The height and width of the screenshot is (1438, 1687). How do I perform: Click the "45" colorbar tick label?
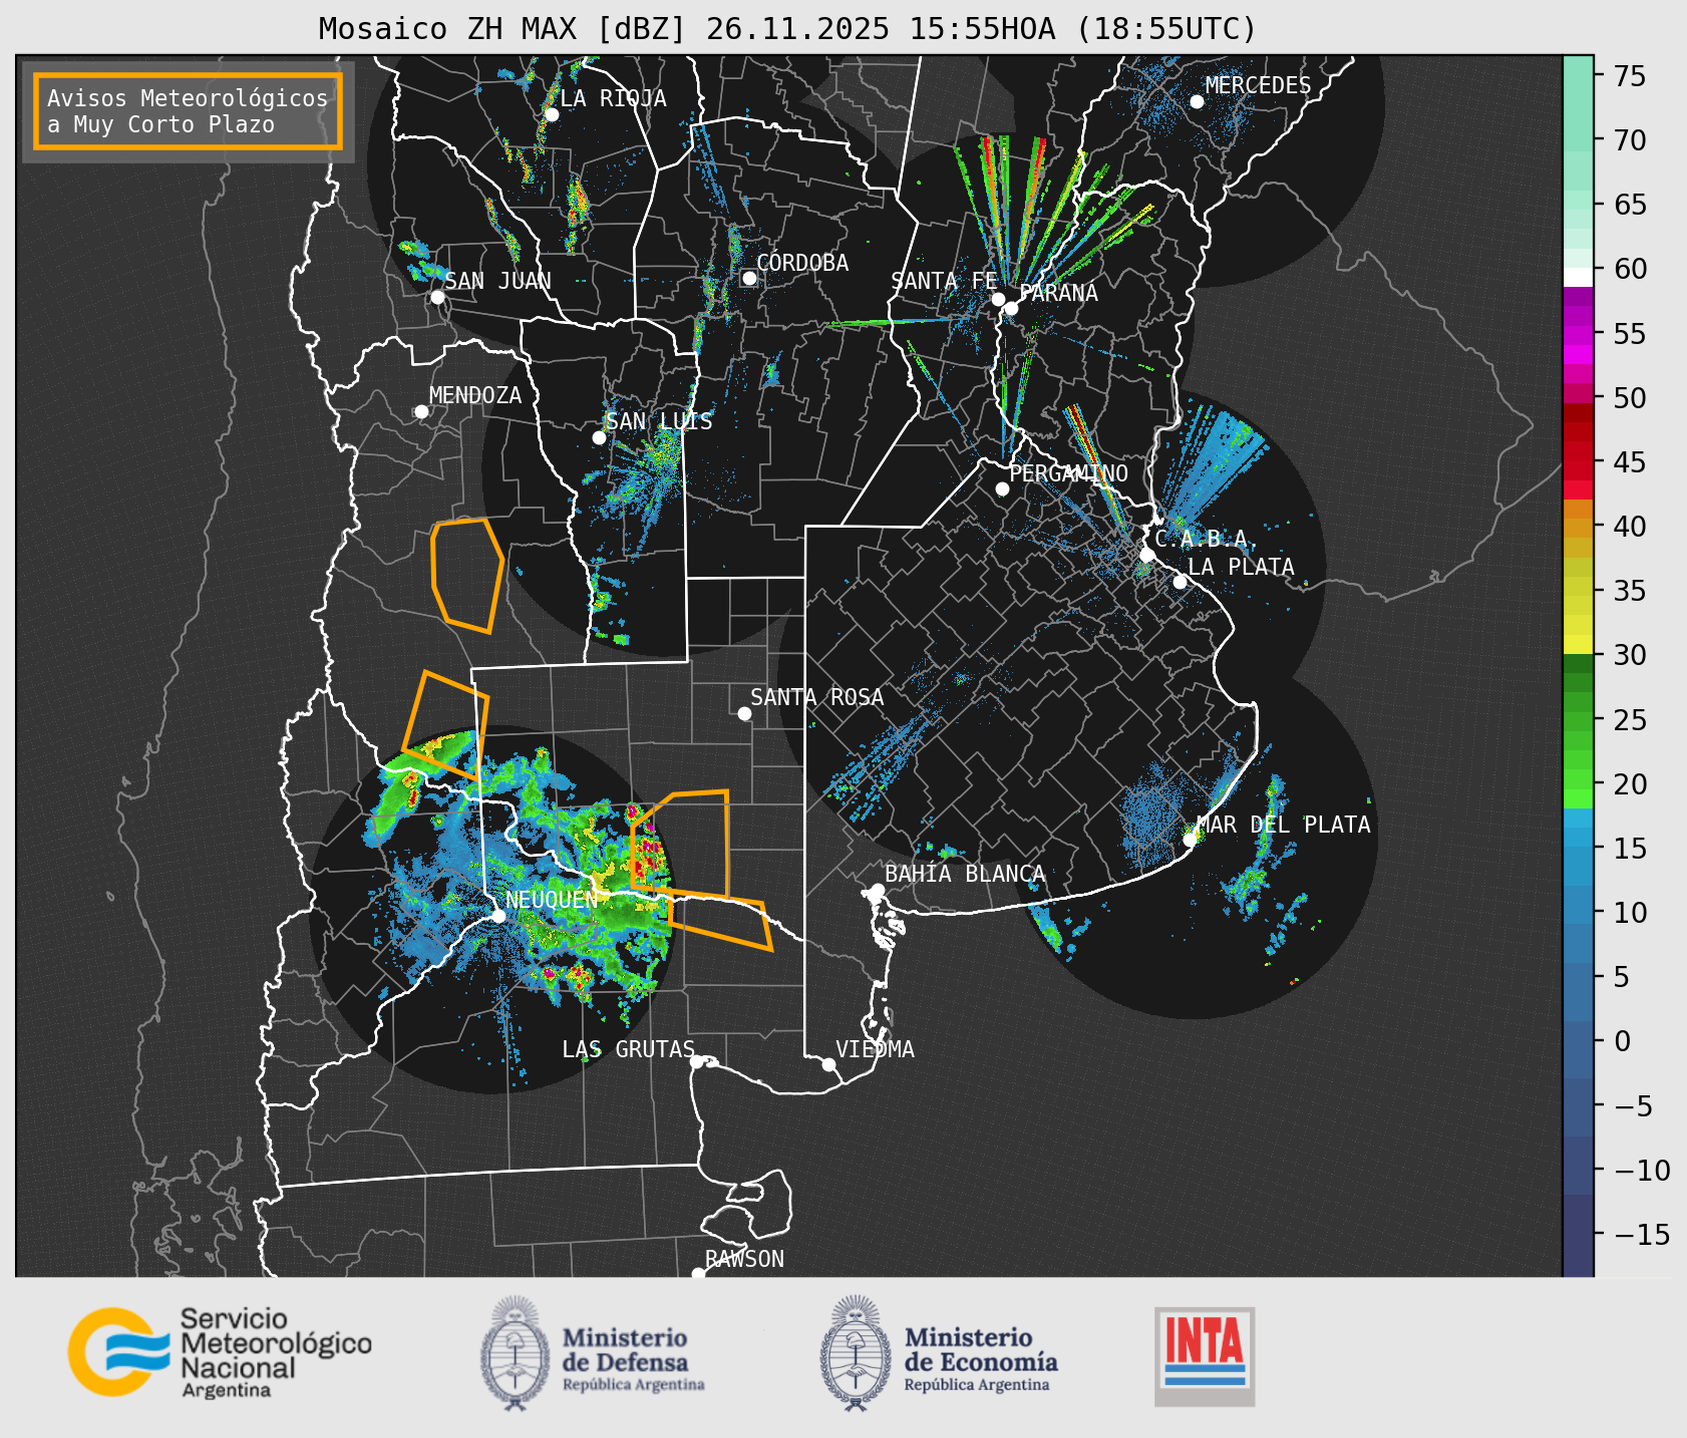[x=1630, y=462]
